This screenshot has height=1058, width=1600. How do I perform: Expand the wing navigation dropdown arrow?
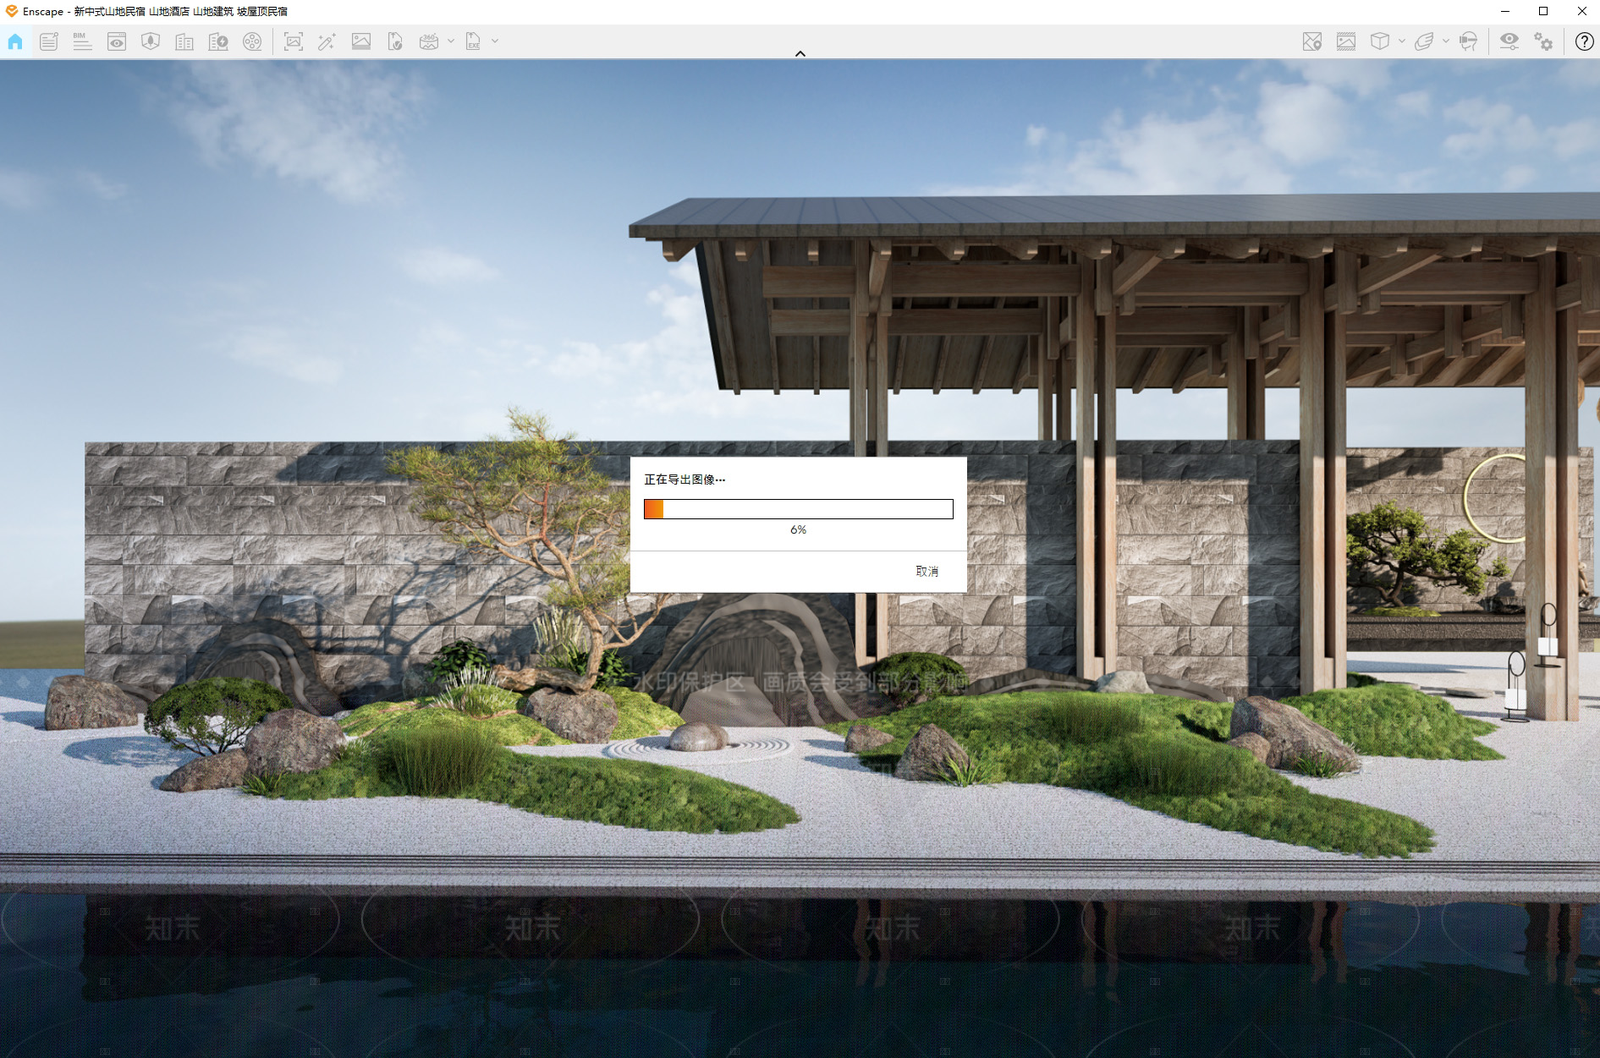[x=1446, y=42]
